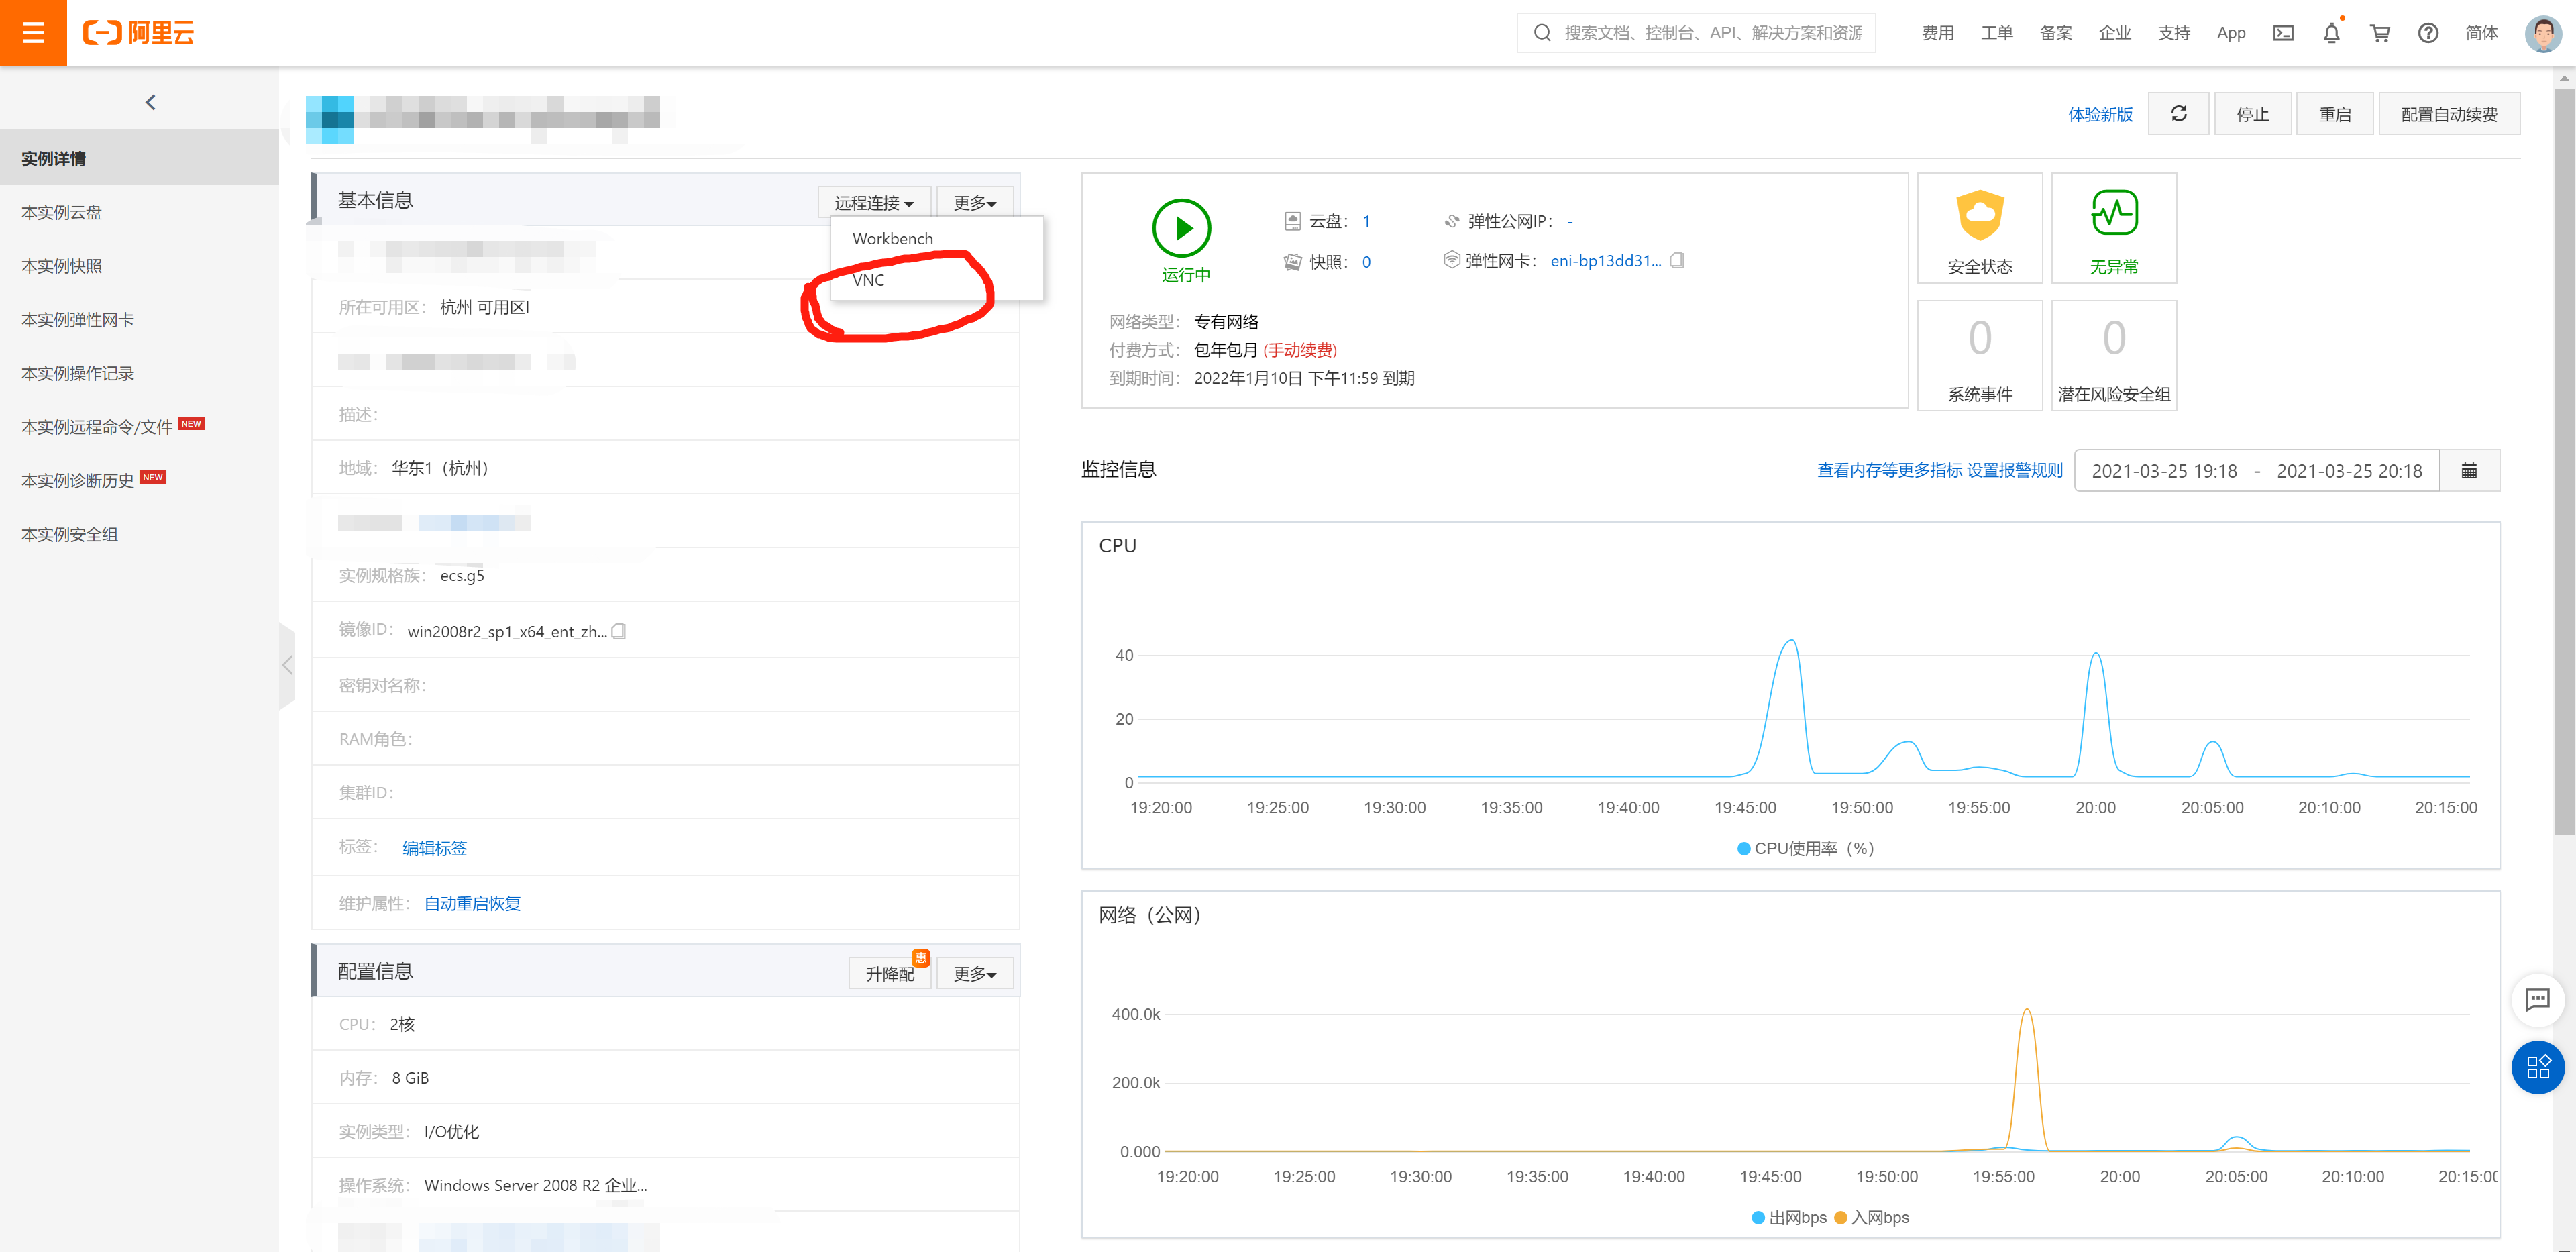Click the 停止 button

pos(2252,114)
